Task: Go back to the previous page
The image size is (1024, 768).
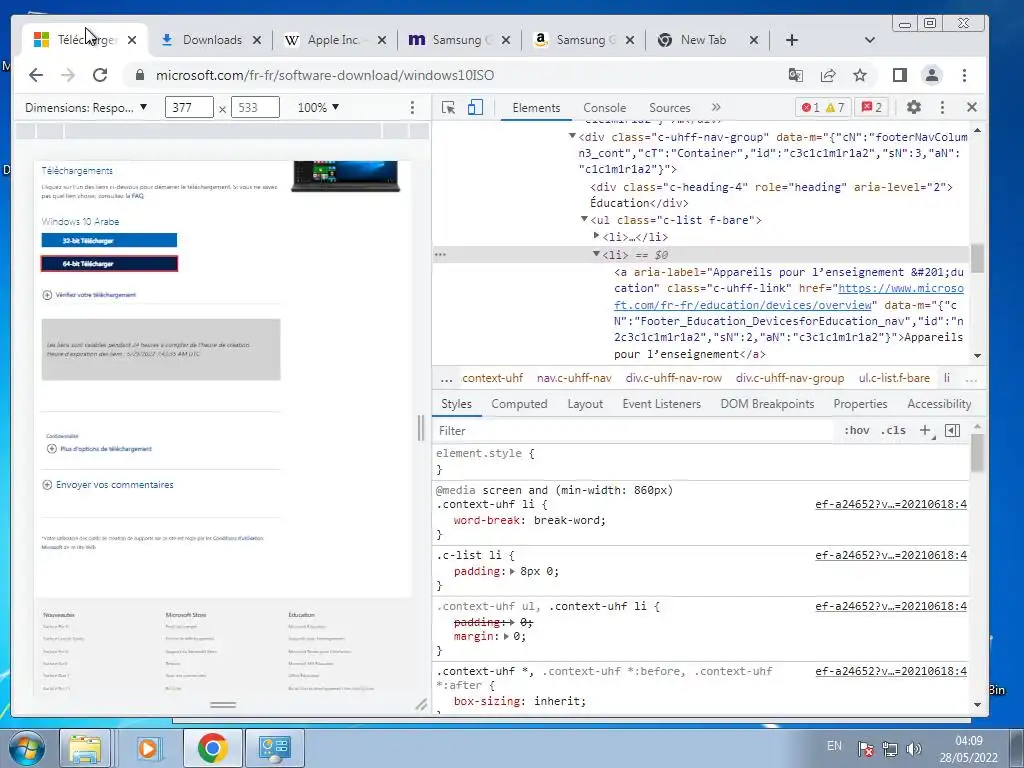Action: pyautogui.click(x=36, y=75)
